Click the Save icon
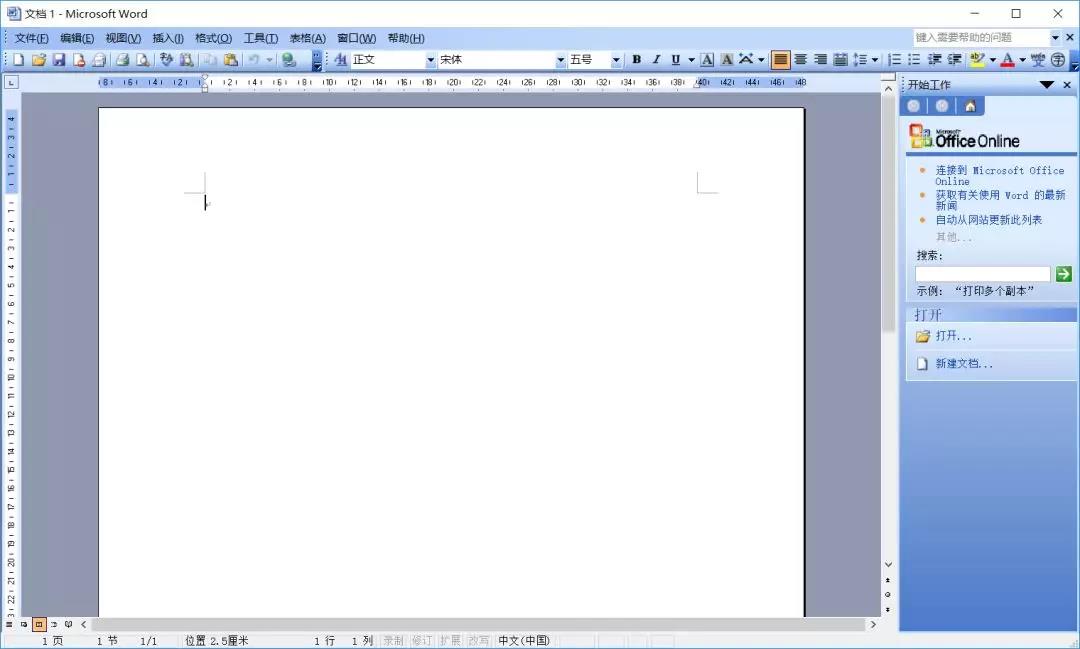1080x649 pixels. click(x=58, y=59)
